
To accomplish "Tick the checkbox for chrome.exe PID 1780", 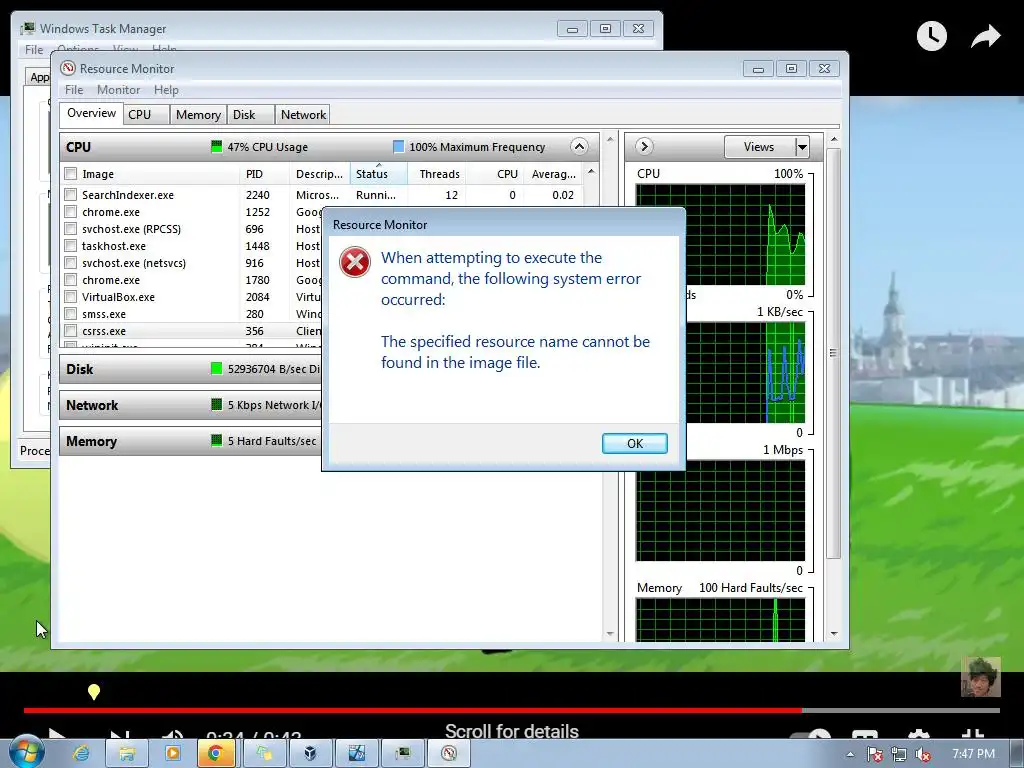I will (71, 280).
